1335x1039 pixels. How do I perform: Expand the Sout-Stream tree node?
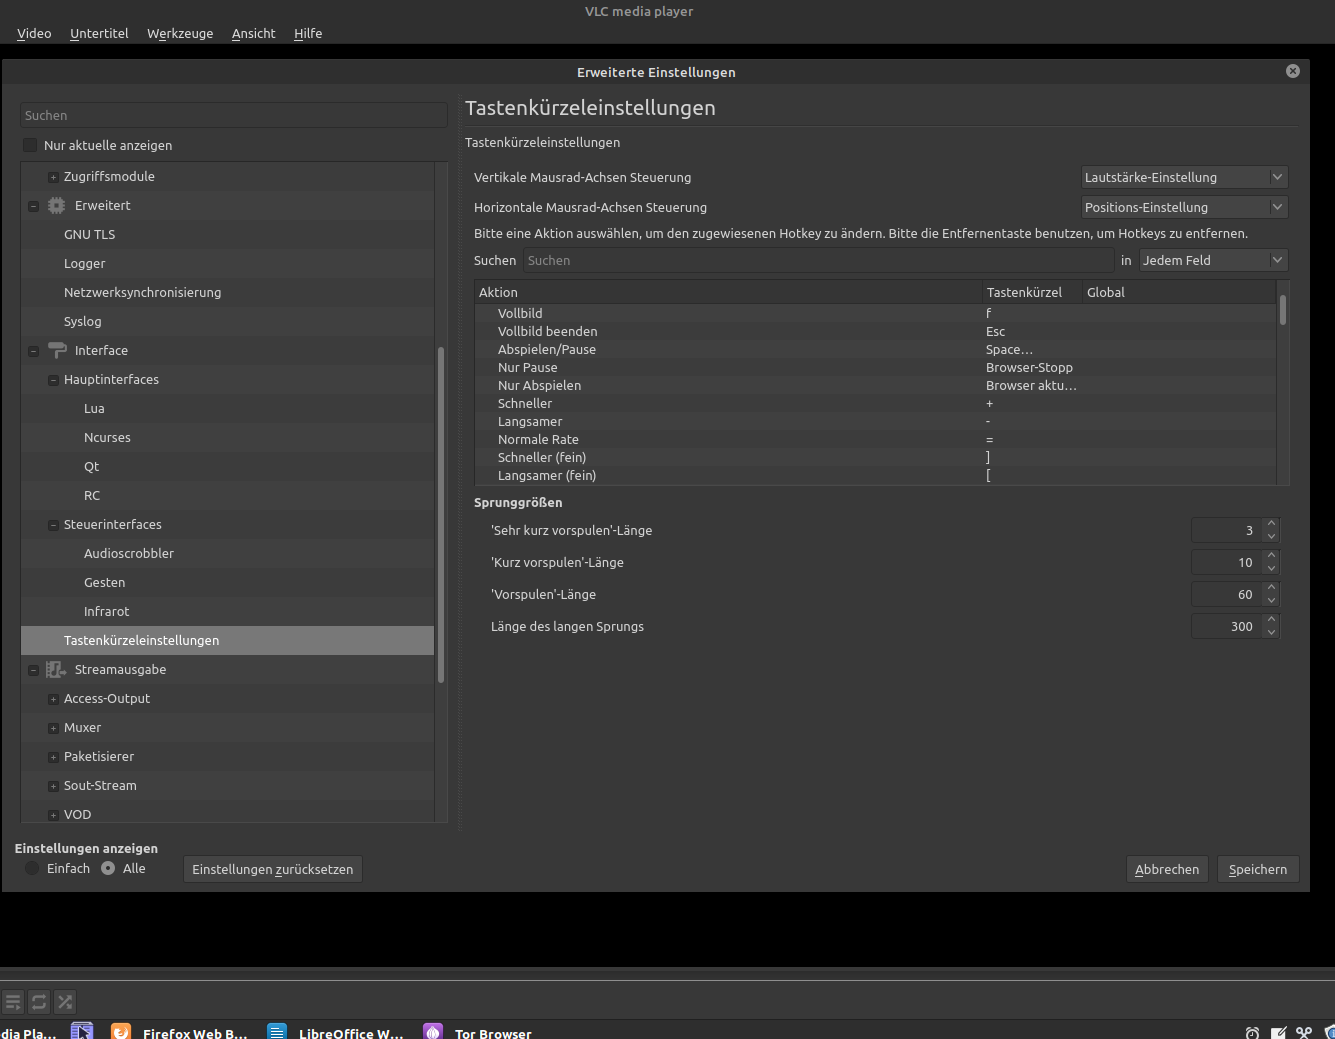(x=53, y=786)
